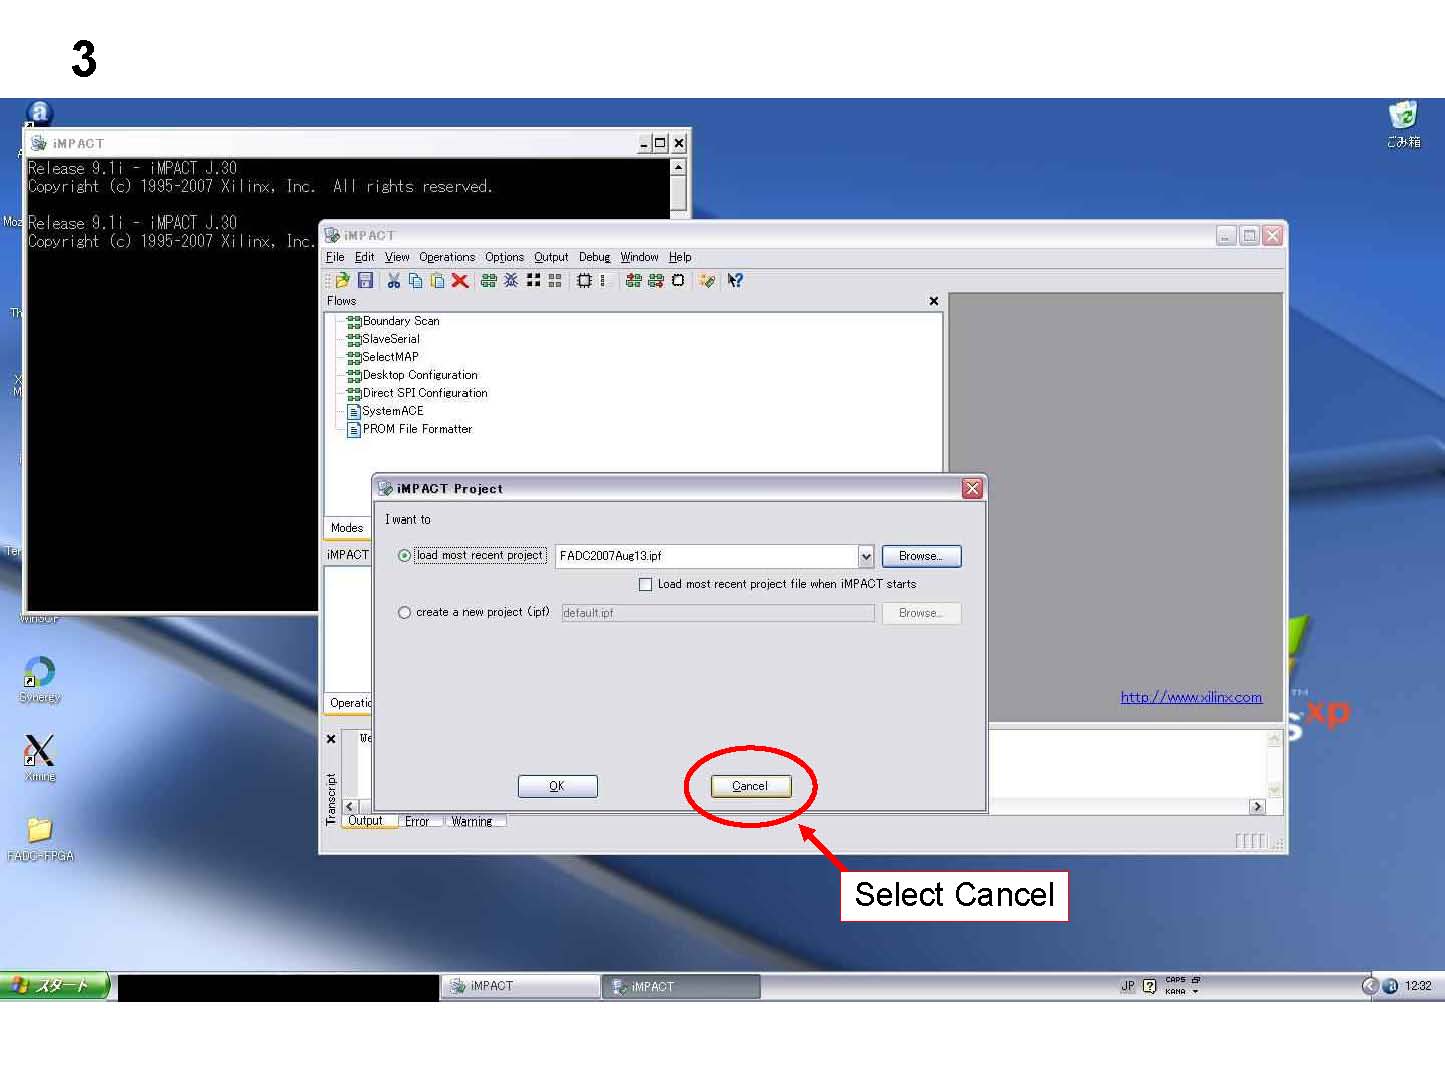Open the View menu
Viewport: 1445px width, 1083px height.
click(397, 257)
